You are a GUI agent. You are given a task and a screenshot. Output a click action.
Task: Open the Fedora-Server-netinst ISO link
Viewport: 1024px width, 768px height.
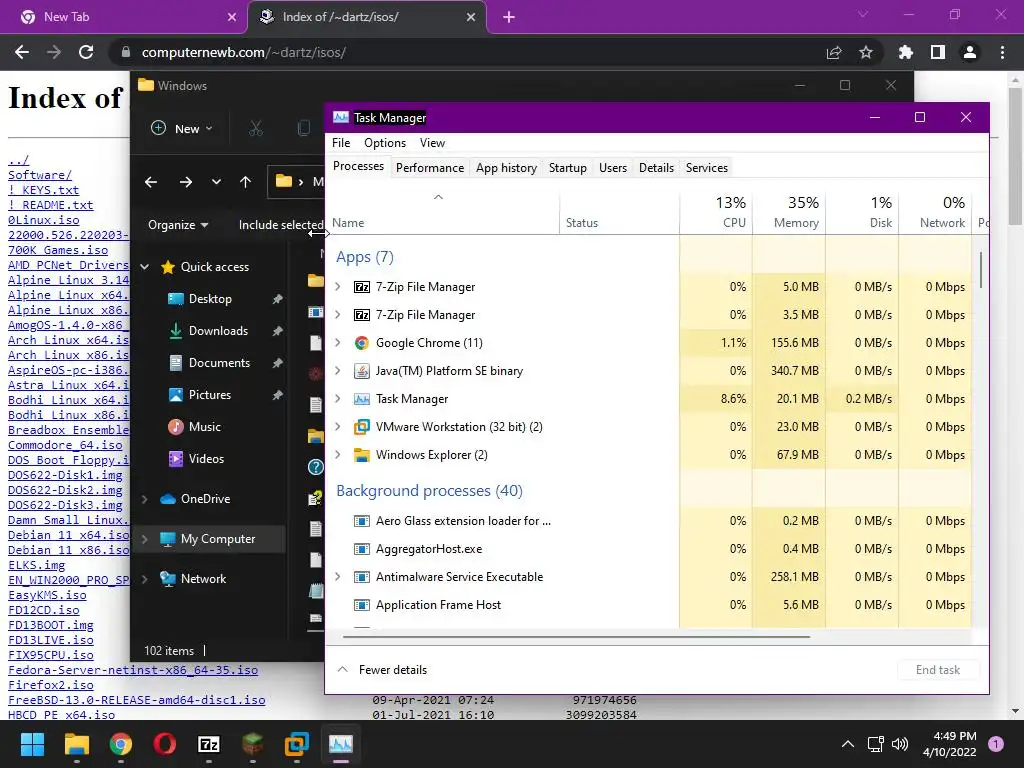pos(133,670)
